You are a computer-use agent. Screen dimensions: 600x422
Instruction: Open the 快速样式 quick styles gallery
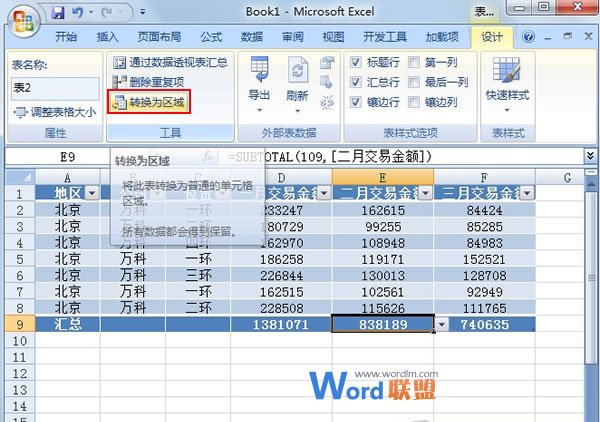click(507, 85)
